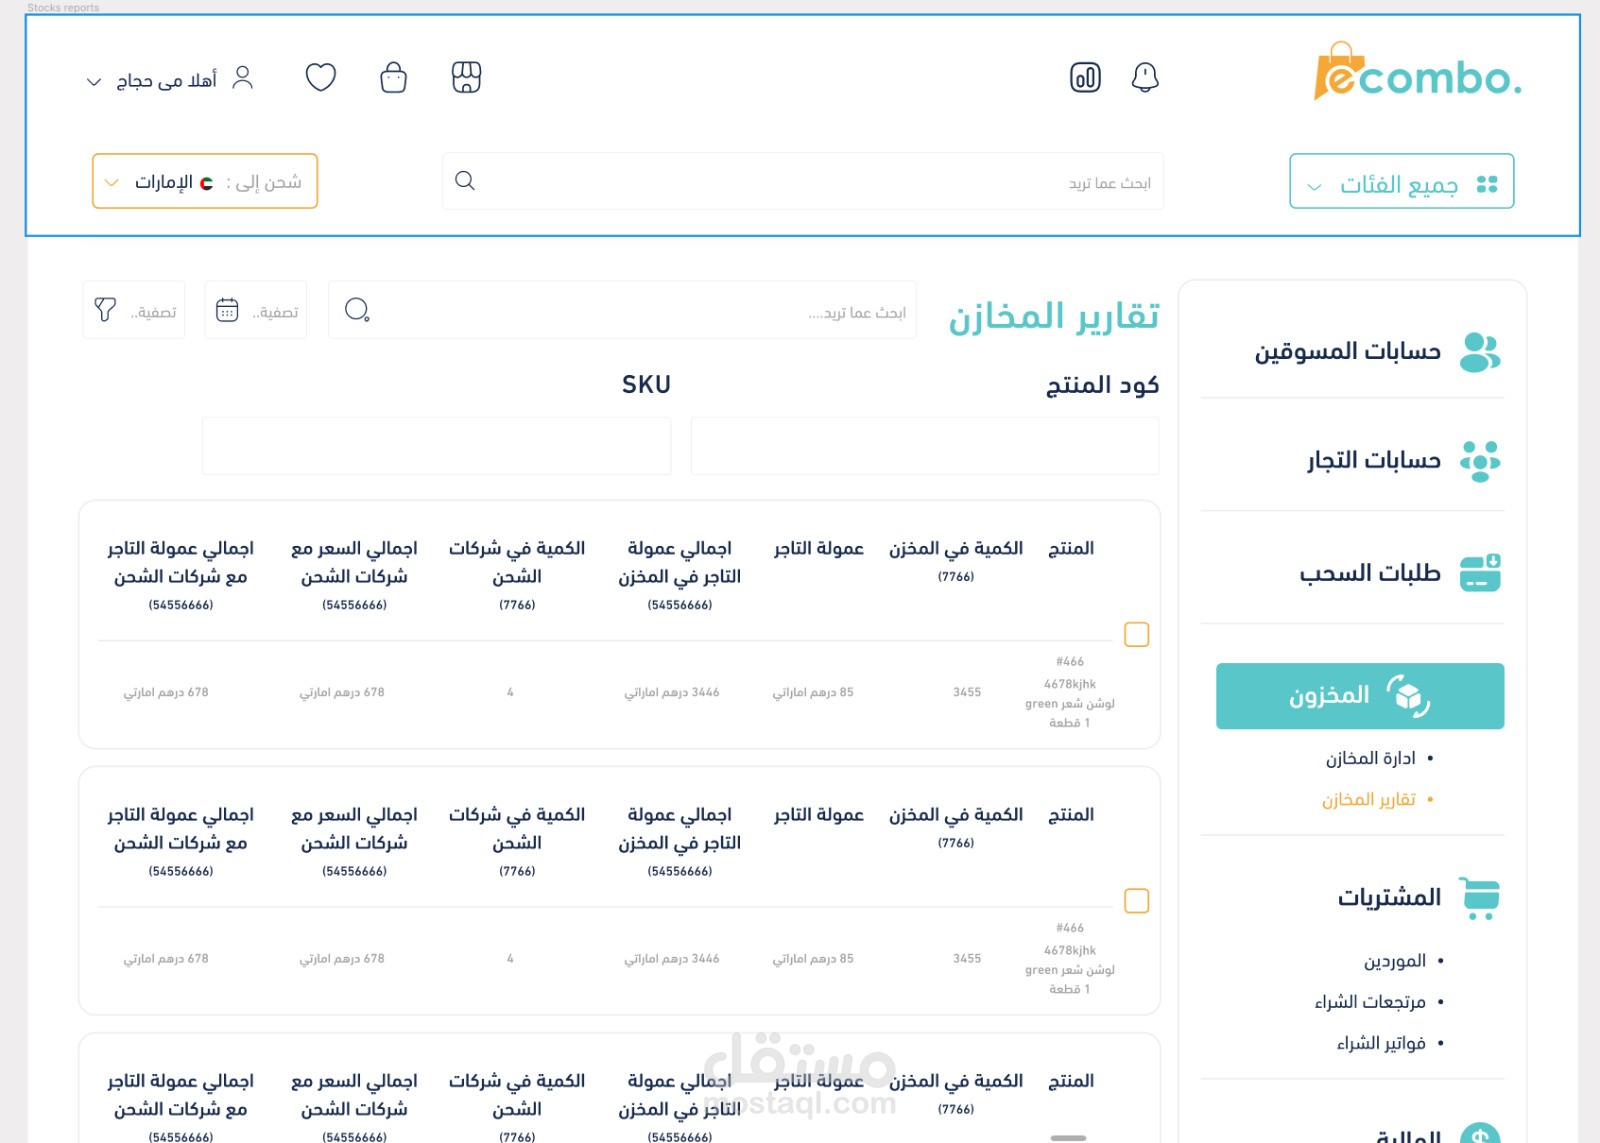The width and height of the screenshot is (1600, 1143).
Task: Click the user profile icon
Action: click(x=242, y=78)
